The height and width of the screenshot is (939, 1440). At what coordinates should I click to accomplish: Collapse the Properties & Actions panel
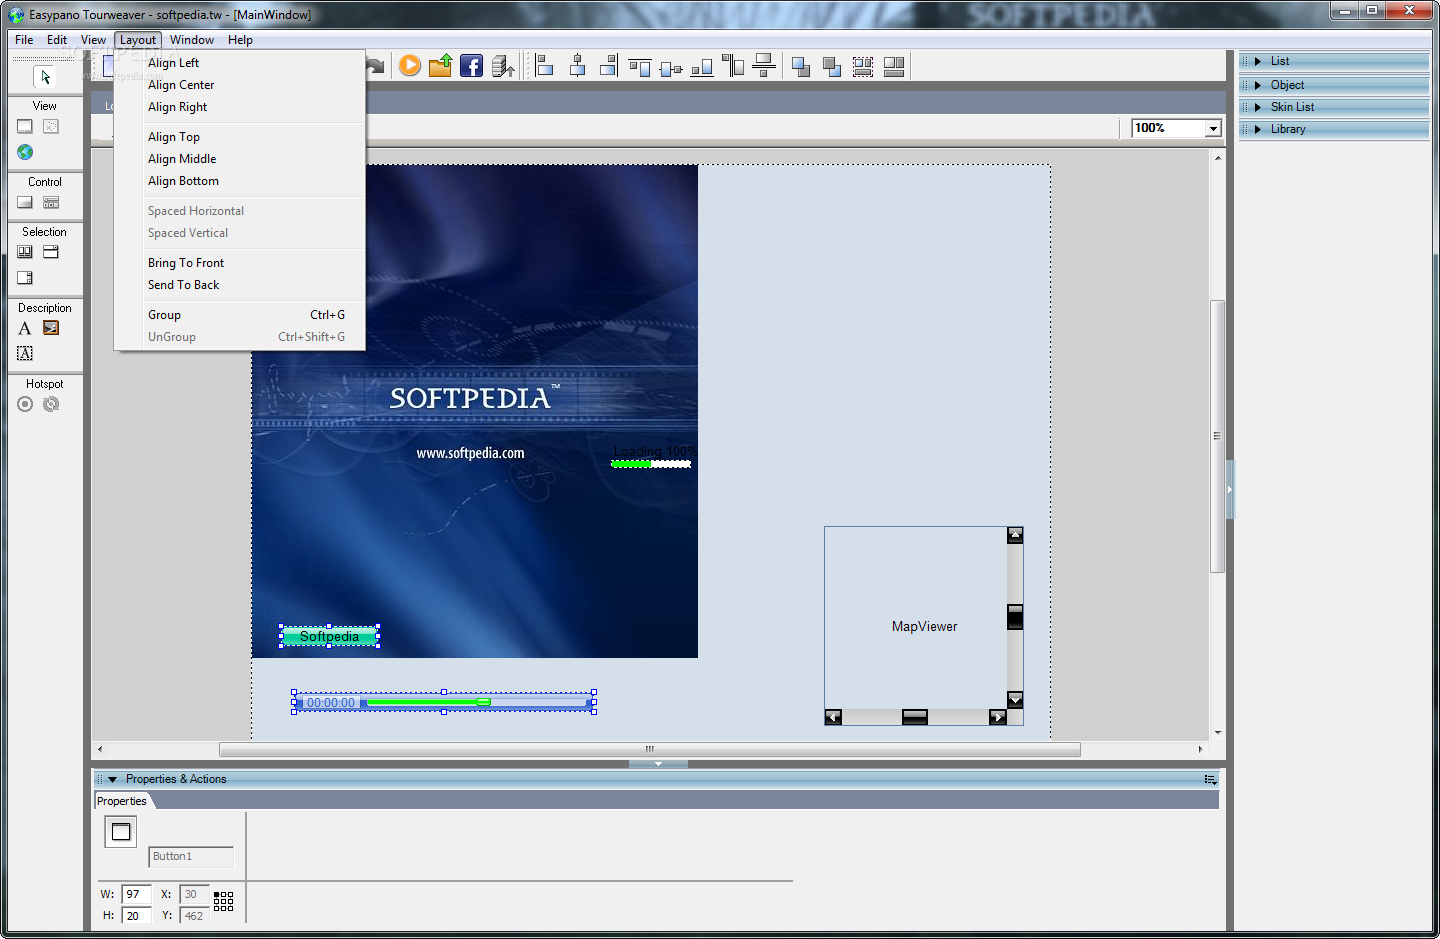112,779
